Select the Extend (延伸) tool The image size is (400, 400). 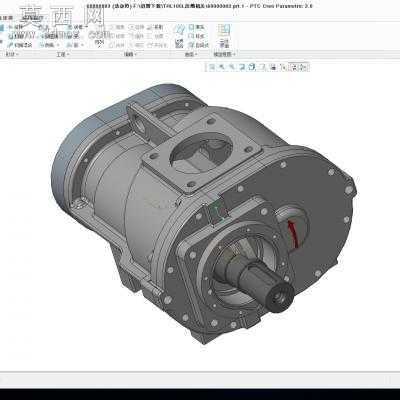[x=137, y=27]
